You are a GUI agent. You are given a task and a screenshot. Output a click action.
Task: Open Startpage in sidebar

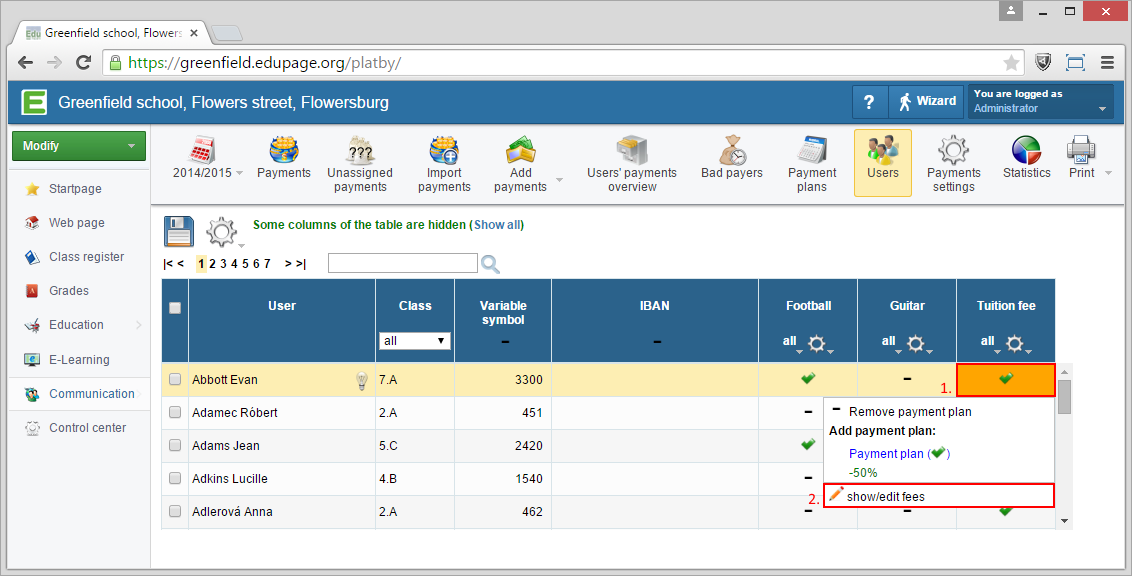tap(75, 189)
